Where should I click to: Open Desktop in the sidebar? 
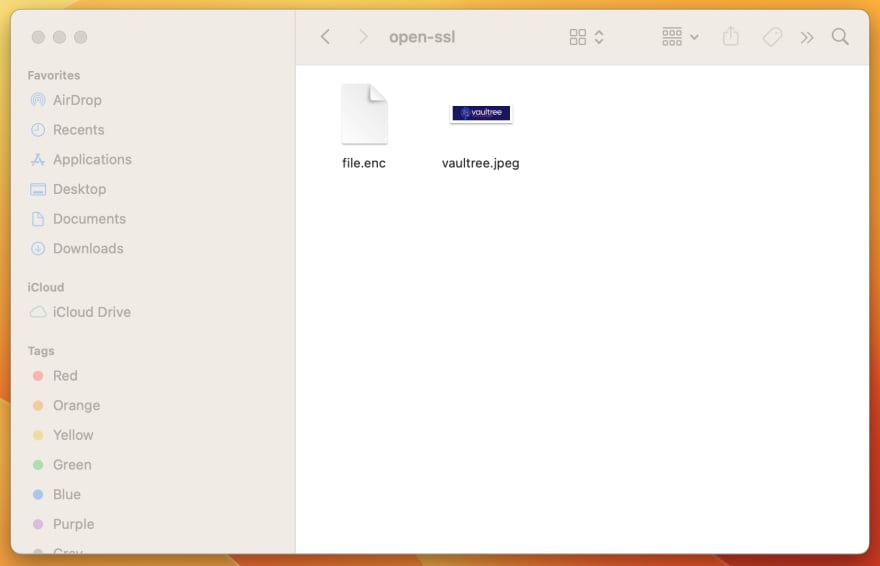(80, 189)
